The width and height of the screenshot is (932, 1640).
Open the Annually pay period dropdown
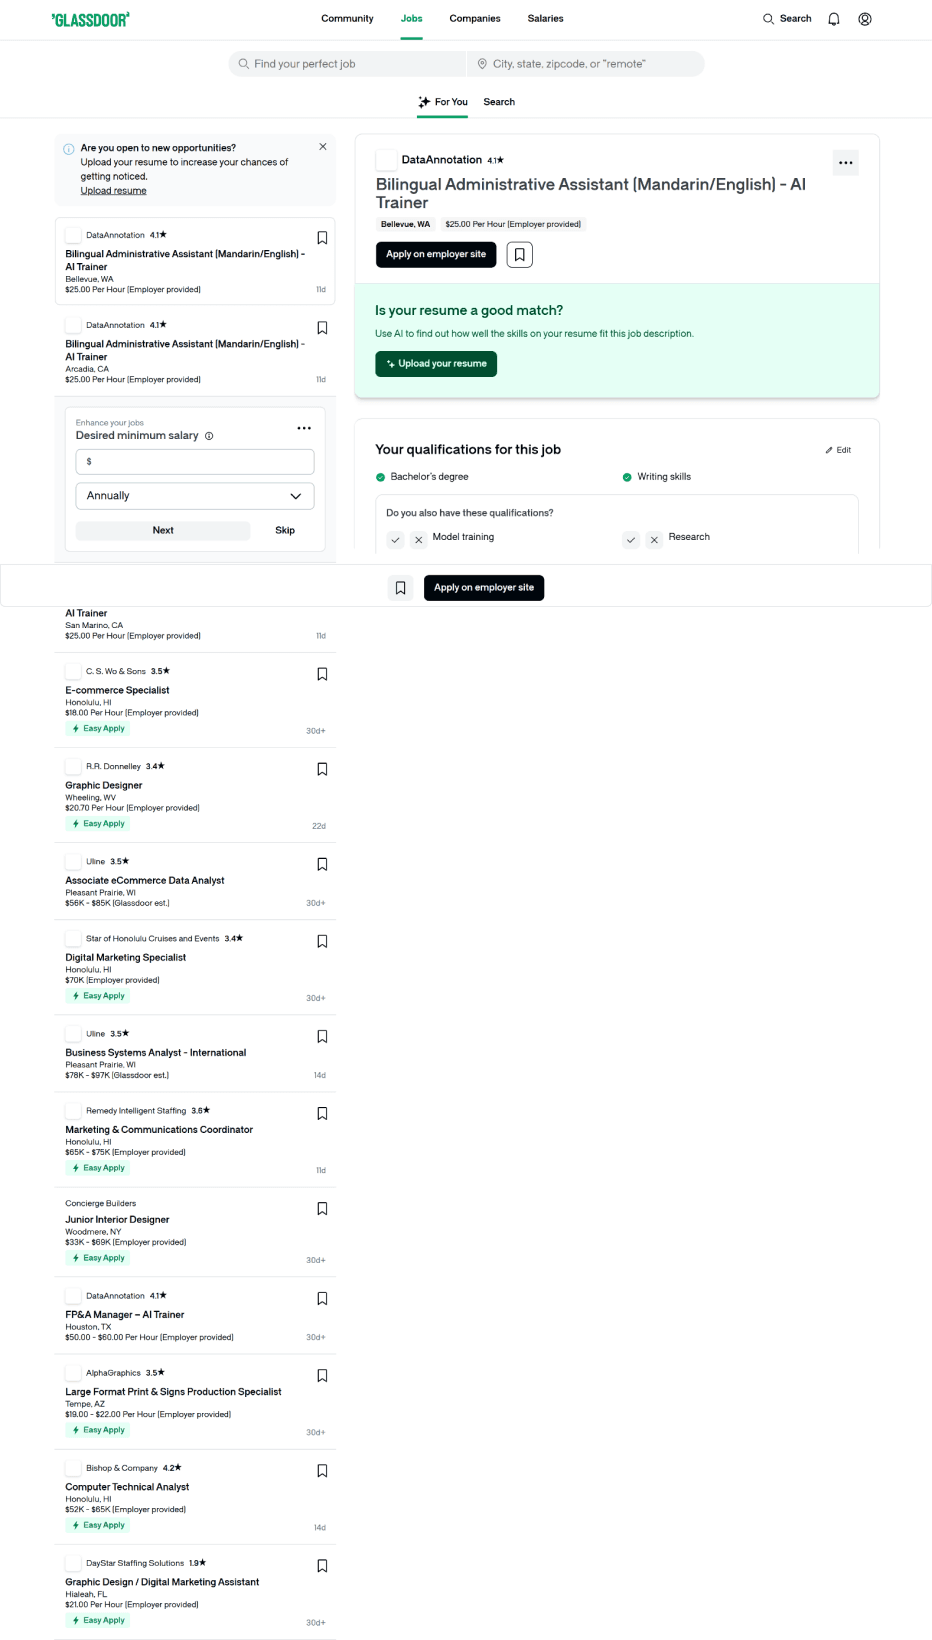click(x=195, y=496)
